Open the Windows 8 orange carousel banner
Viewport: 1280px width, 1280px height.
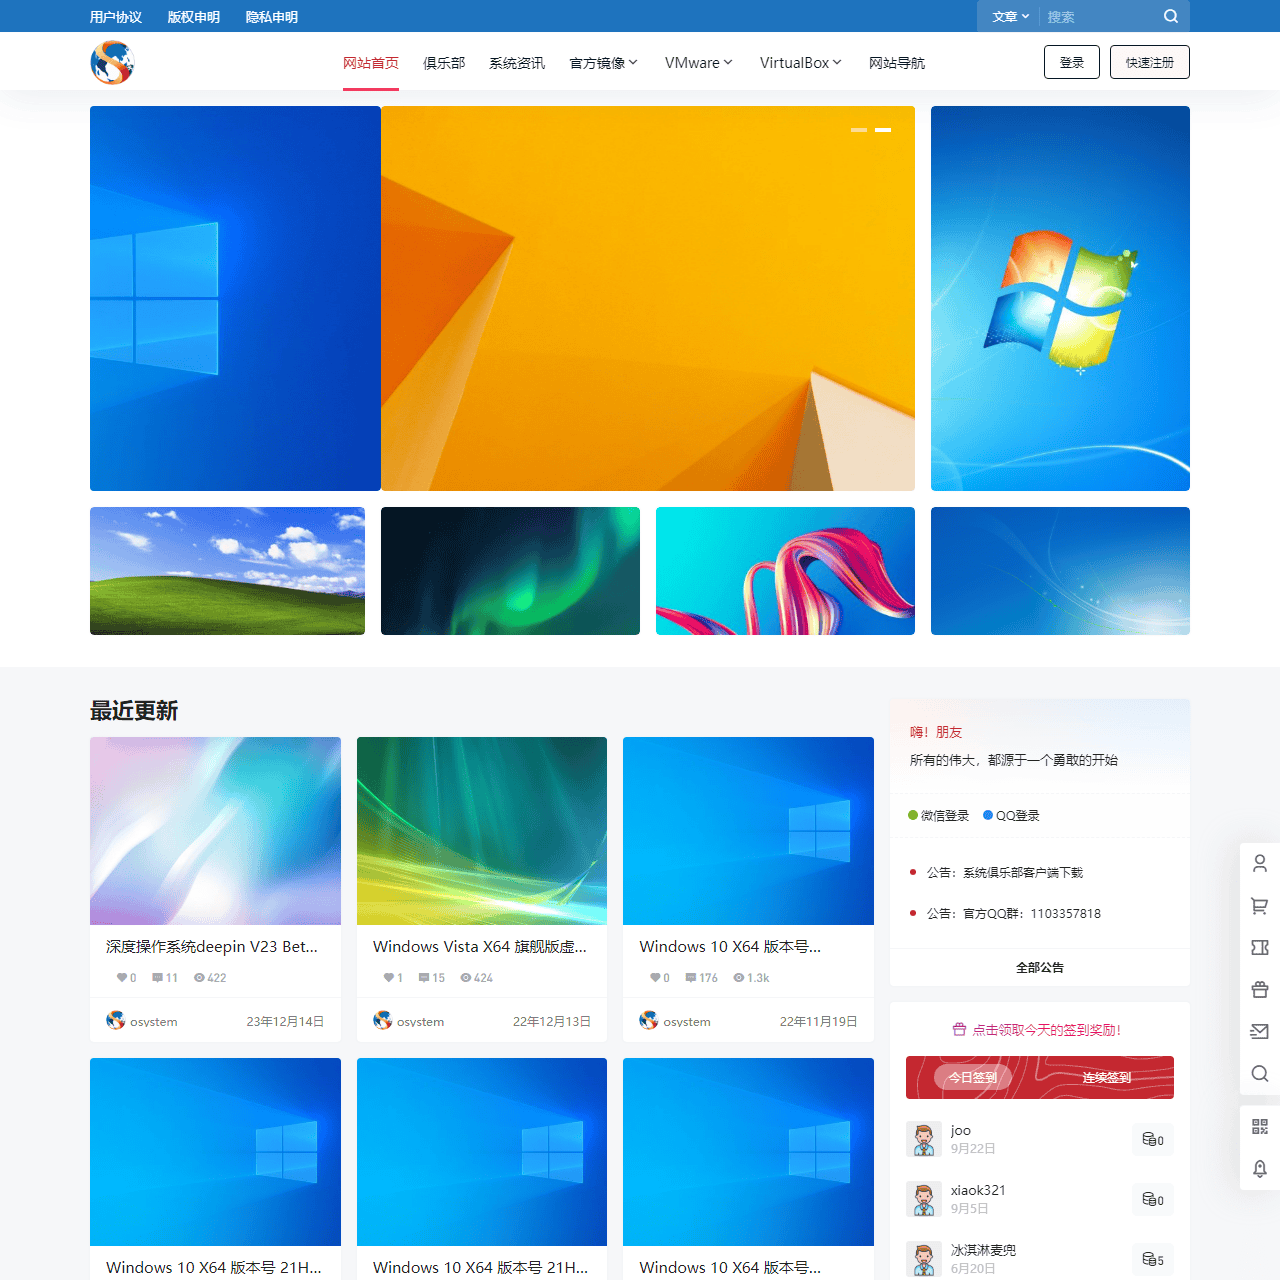click(648, 298)
